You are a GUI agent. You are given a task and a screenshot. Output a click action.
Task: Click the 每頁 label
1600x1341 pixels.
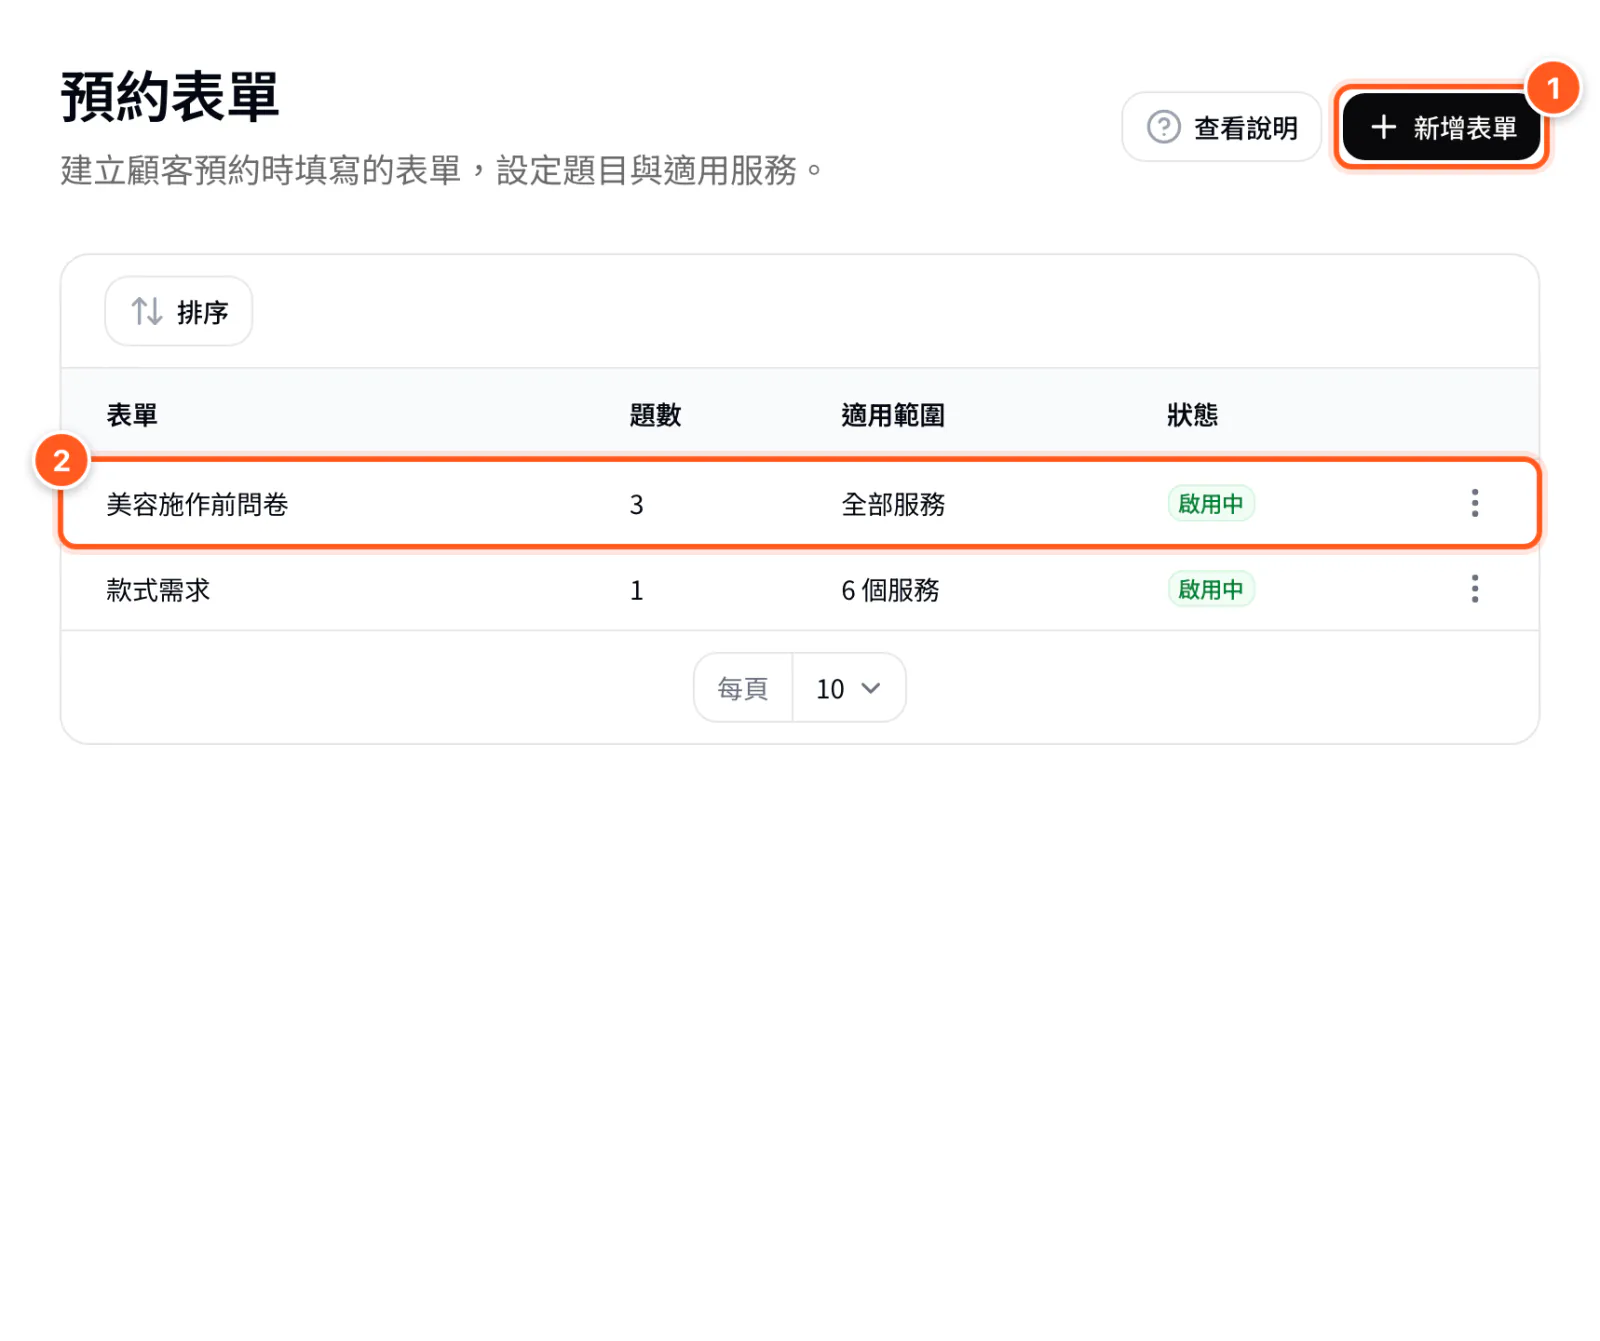(742, 688)
